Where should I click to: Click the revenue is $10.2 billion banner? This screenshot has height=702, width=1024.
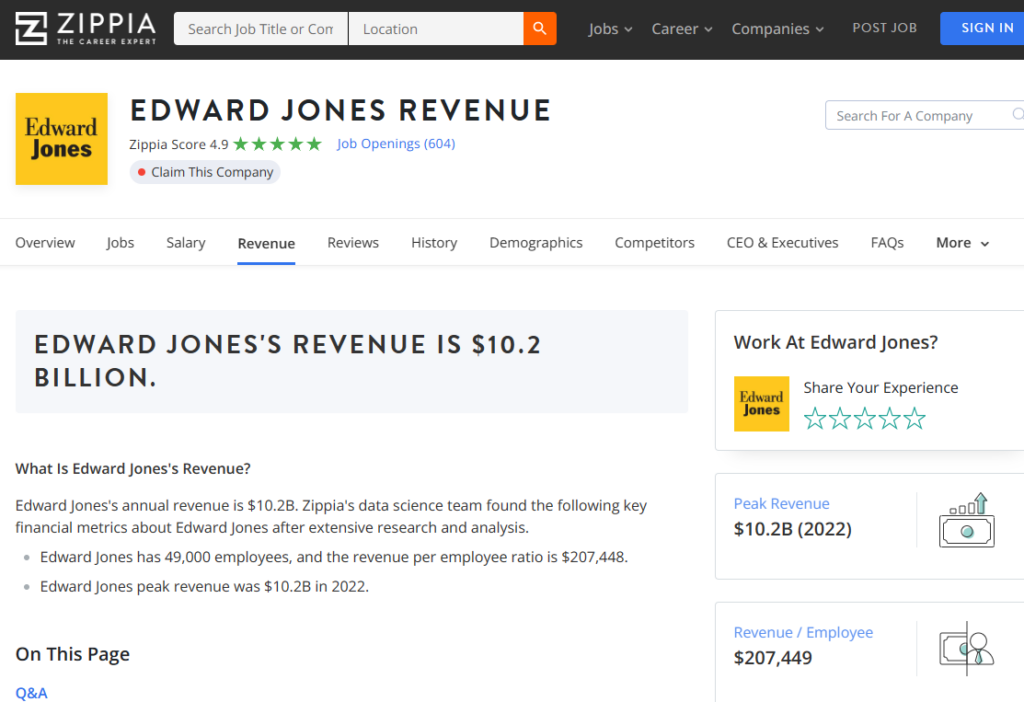tap(351, 361)
